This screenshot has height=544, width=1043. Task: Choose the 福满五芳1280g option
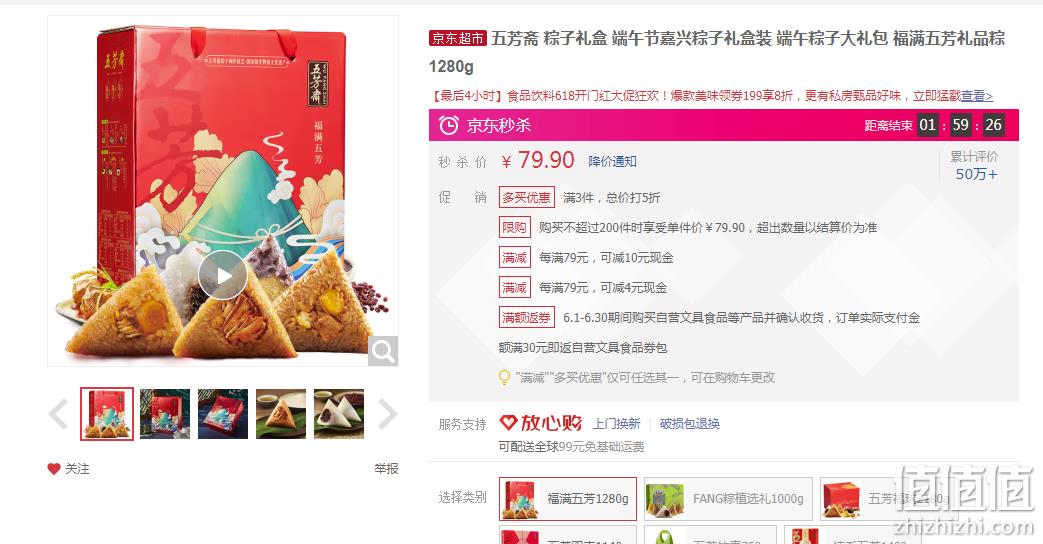(x=568, y=499)
